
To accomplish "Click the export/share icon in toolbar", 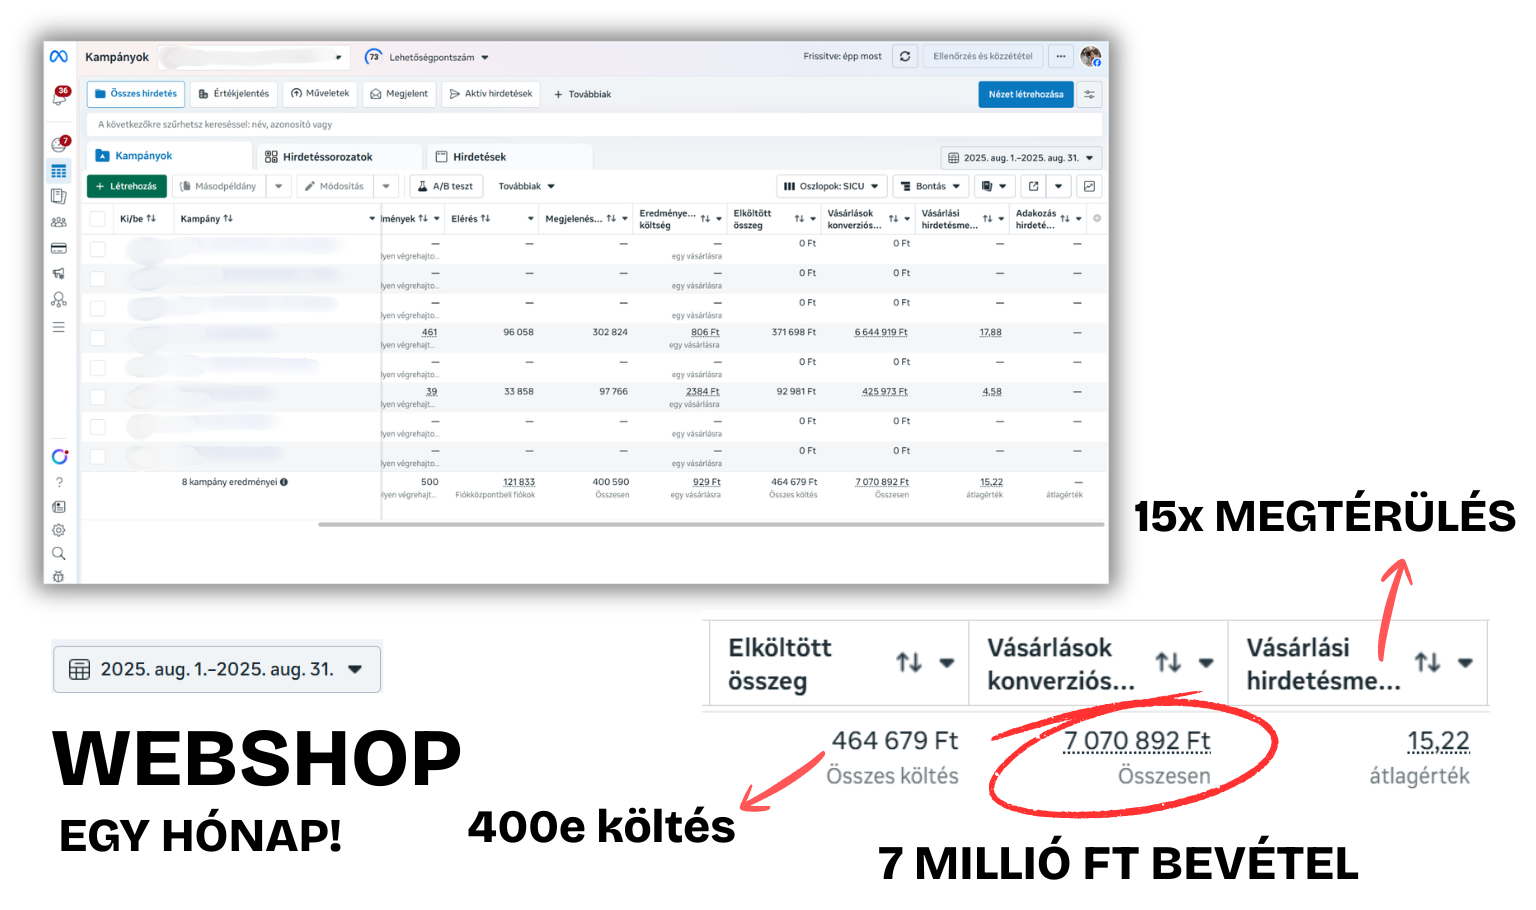I will click(x=1034, y=186).
